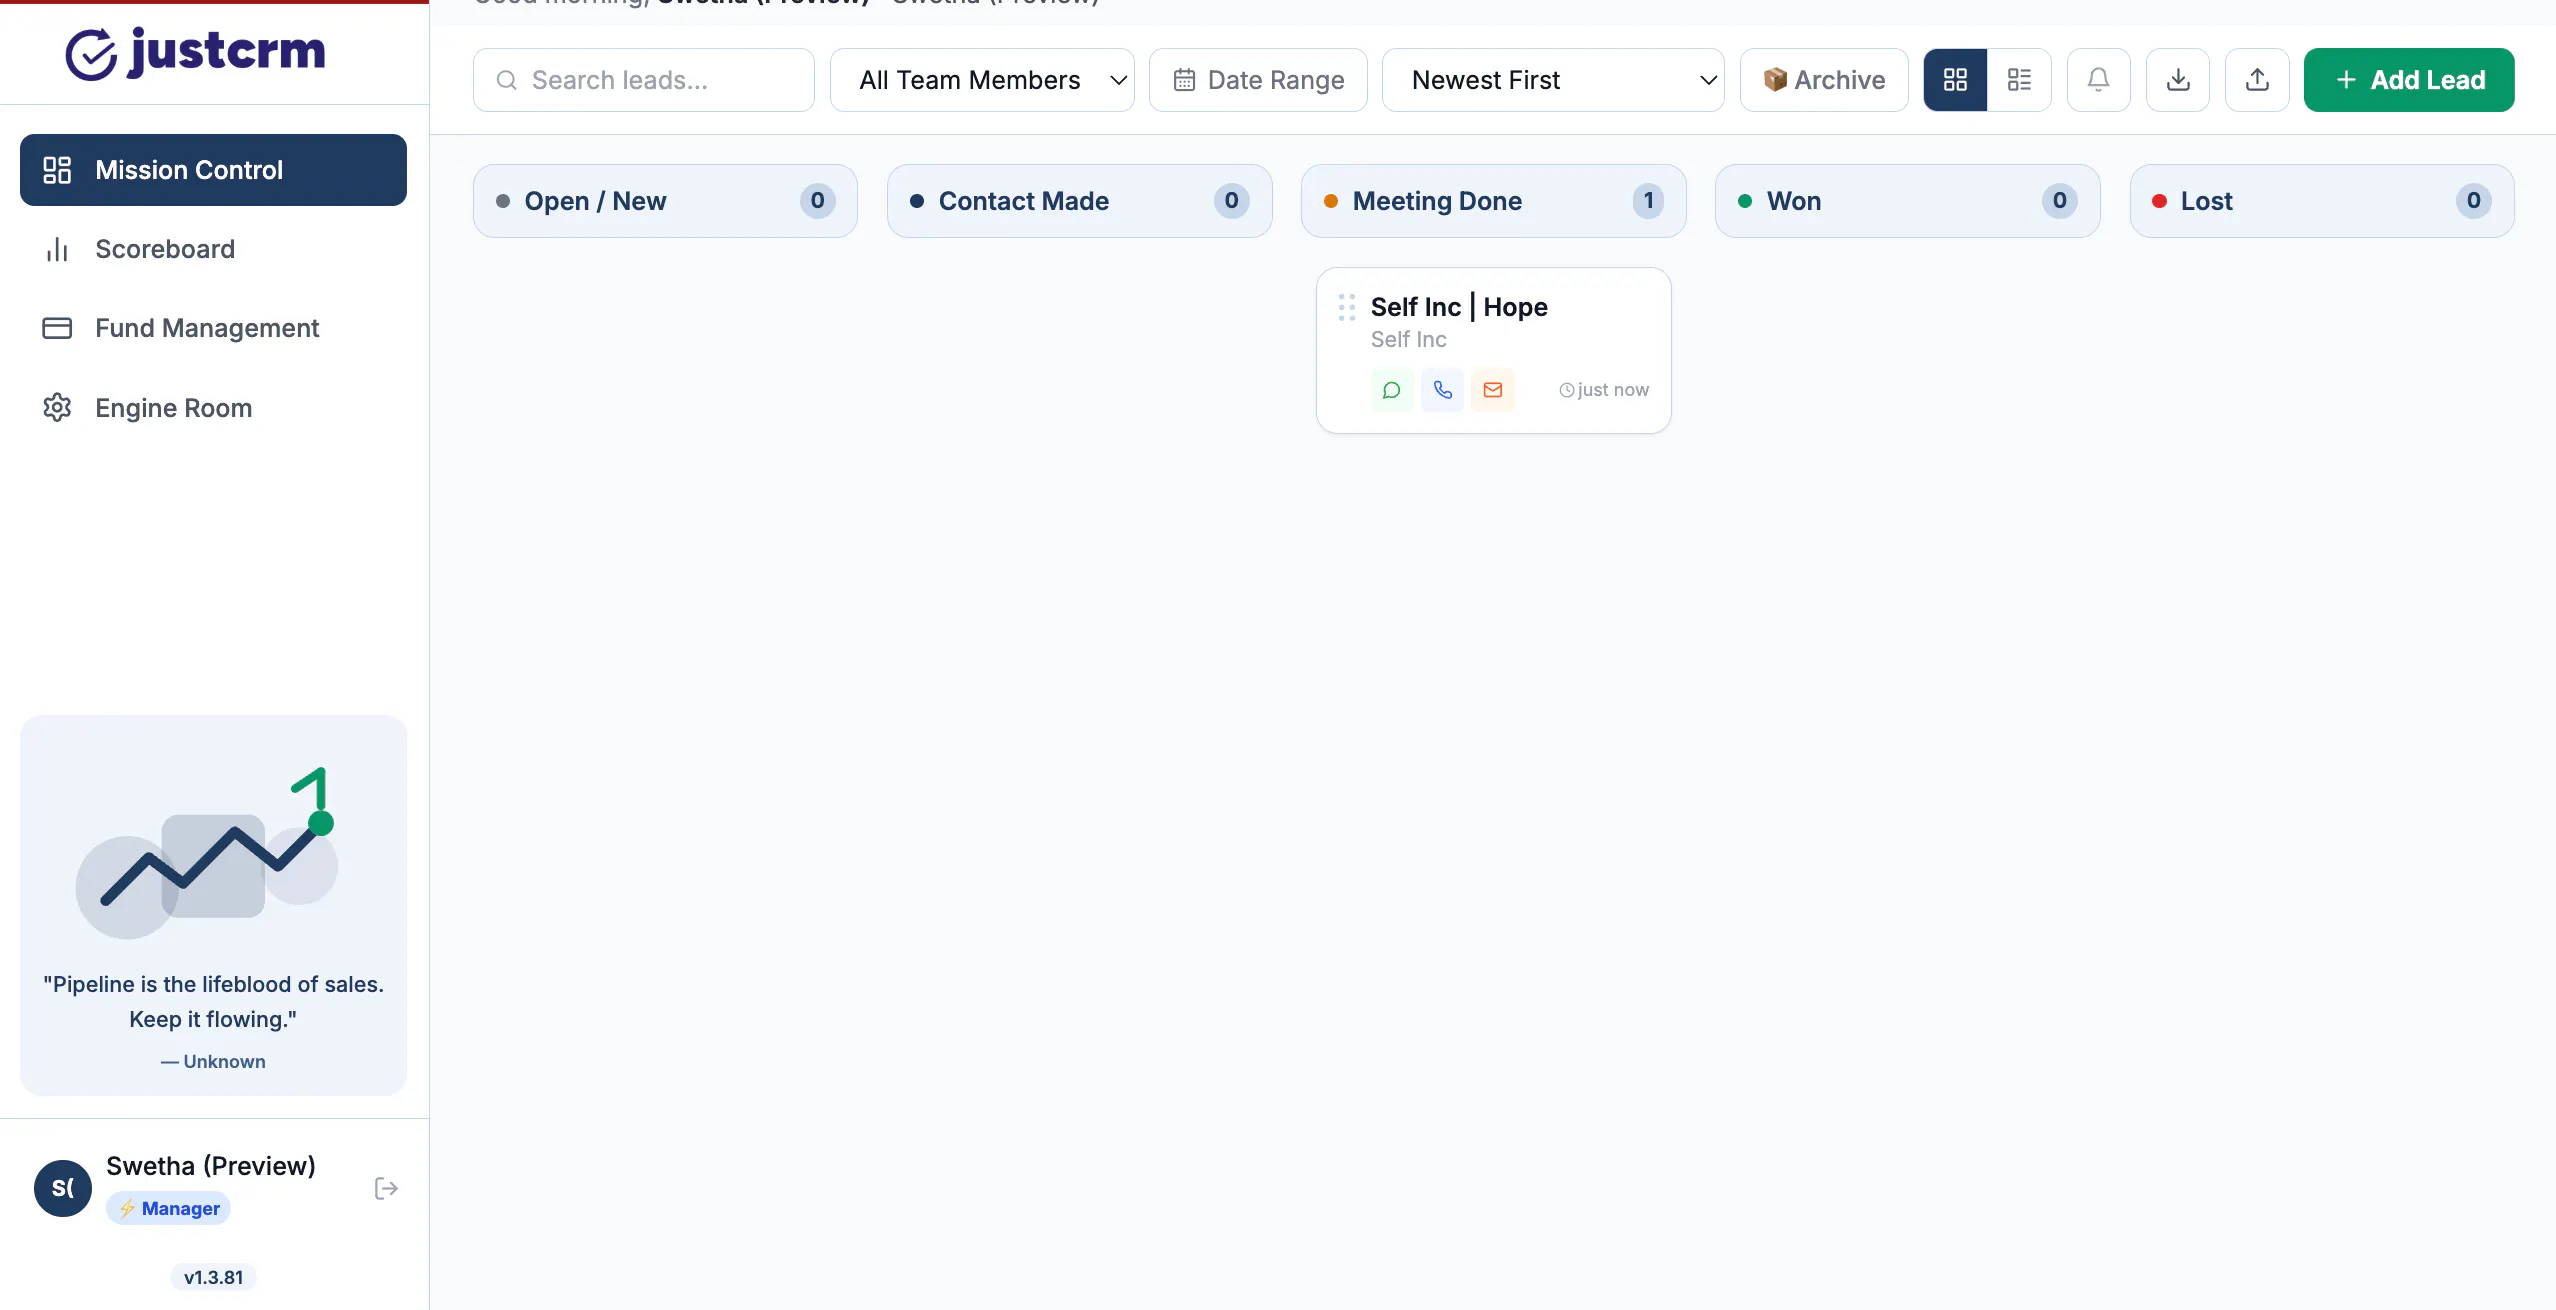Screen dimensions: 2556x1310
Task: Click the Contact Made column header
Action: coord(1079,201)
